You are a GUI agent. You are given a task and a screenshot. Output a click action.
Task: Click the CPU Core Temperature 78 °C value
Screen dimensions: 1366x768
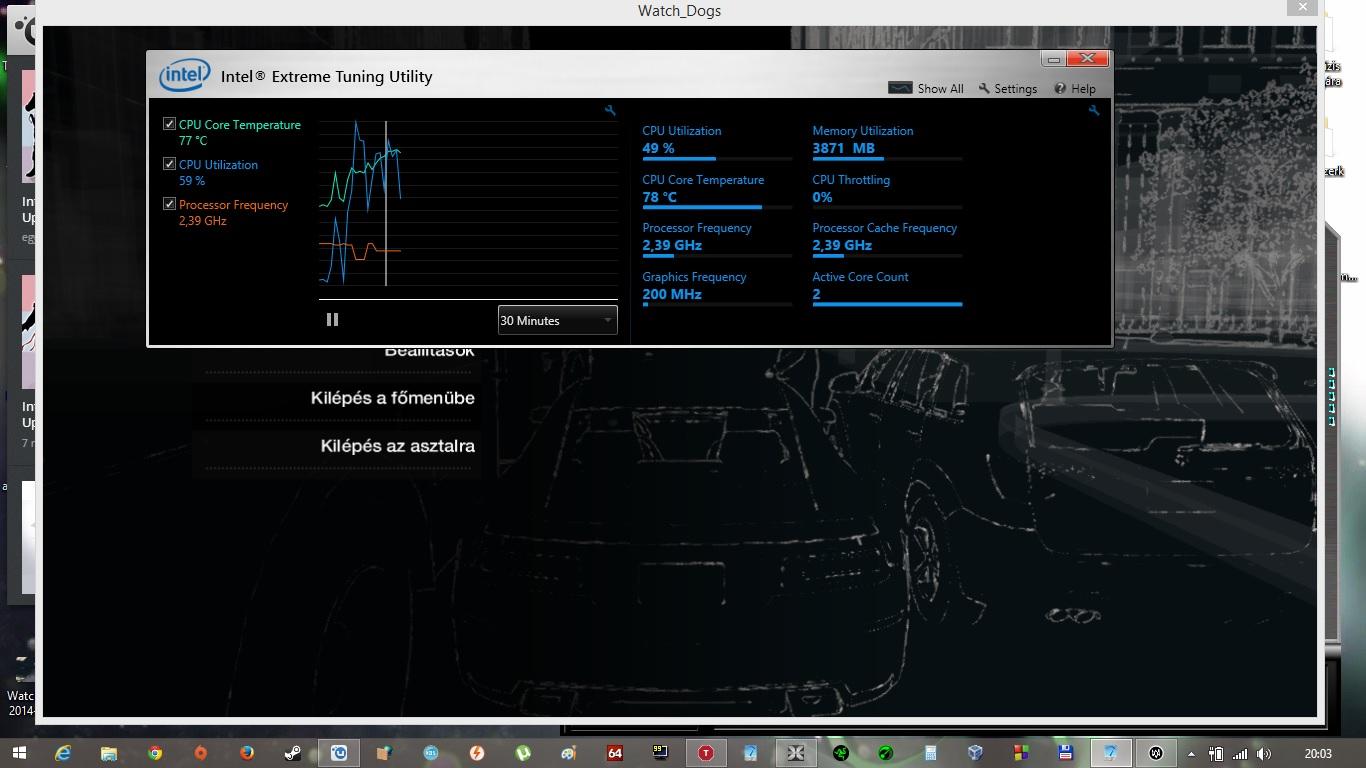tap(659, 197)
